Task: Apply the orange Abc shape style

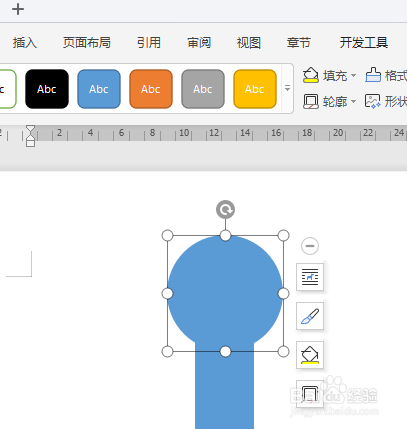Action: pos(151,89)
